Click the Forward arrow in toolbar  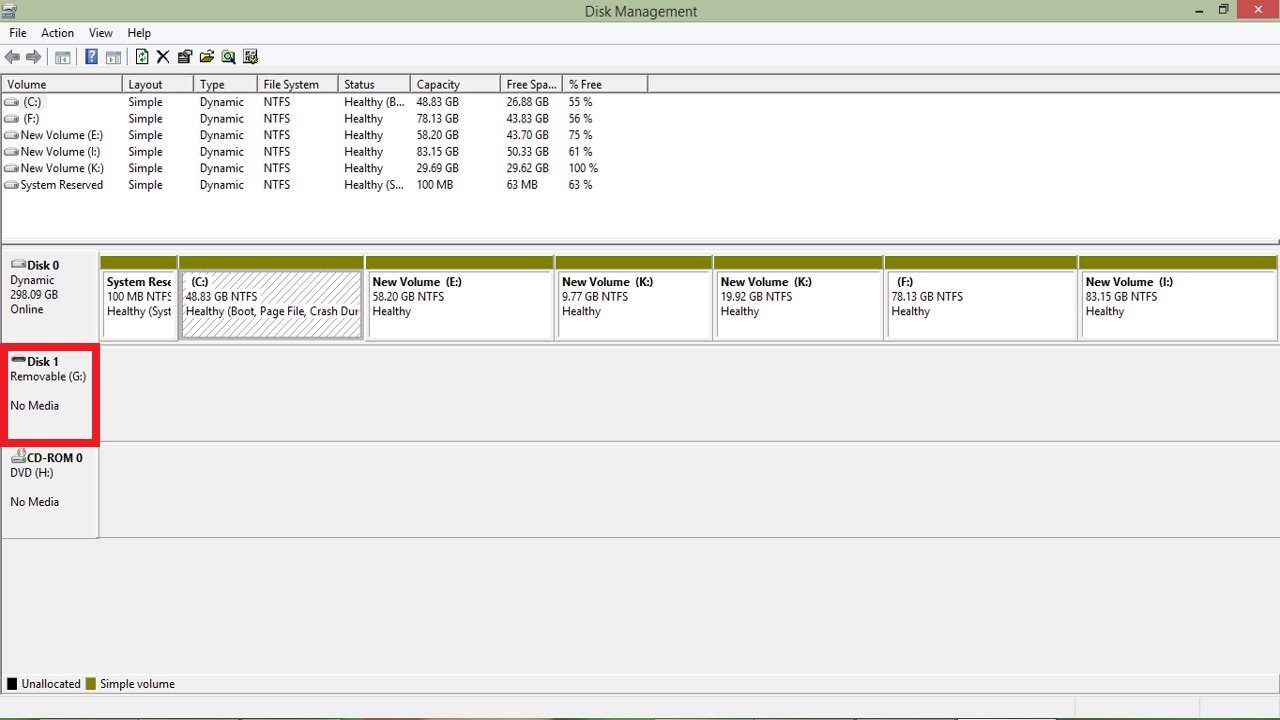point(34,57)
